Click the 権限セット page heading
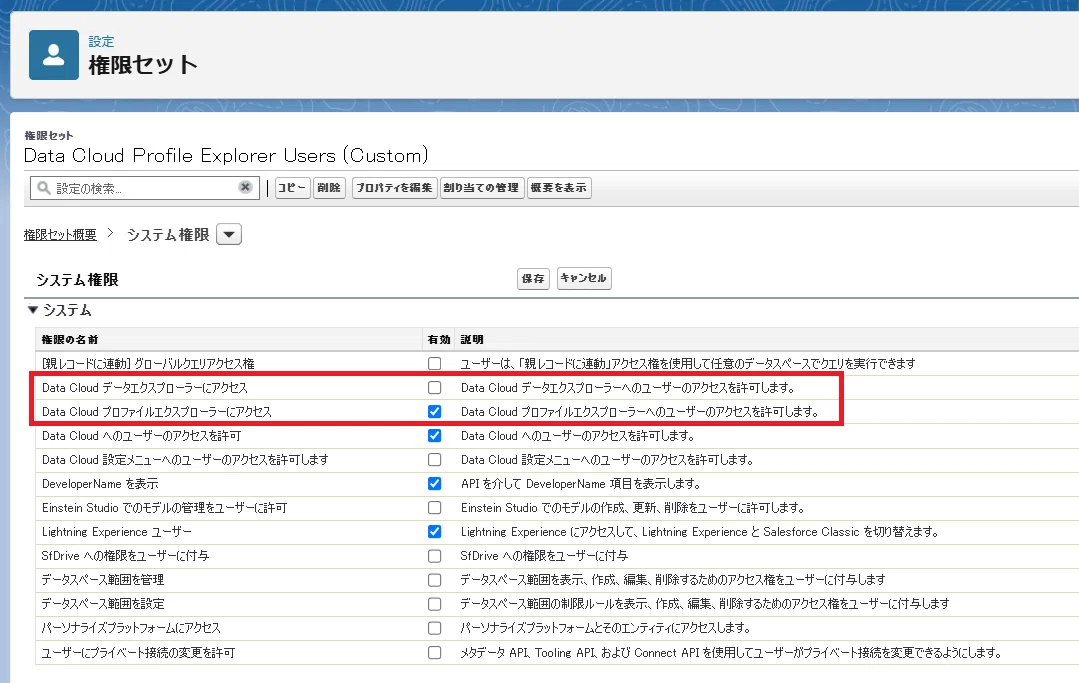This screenshot has width=1079, height=683. (x=143, y=65)
